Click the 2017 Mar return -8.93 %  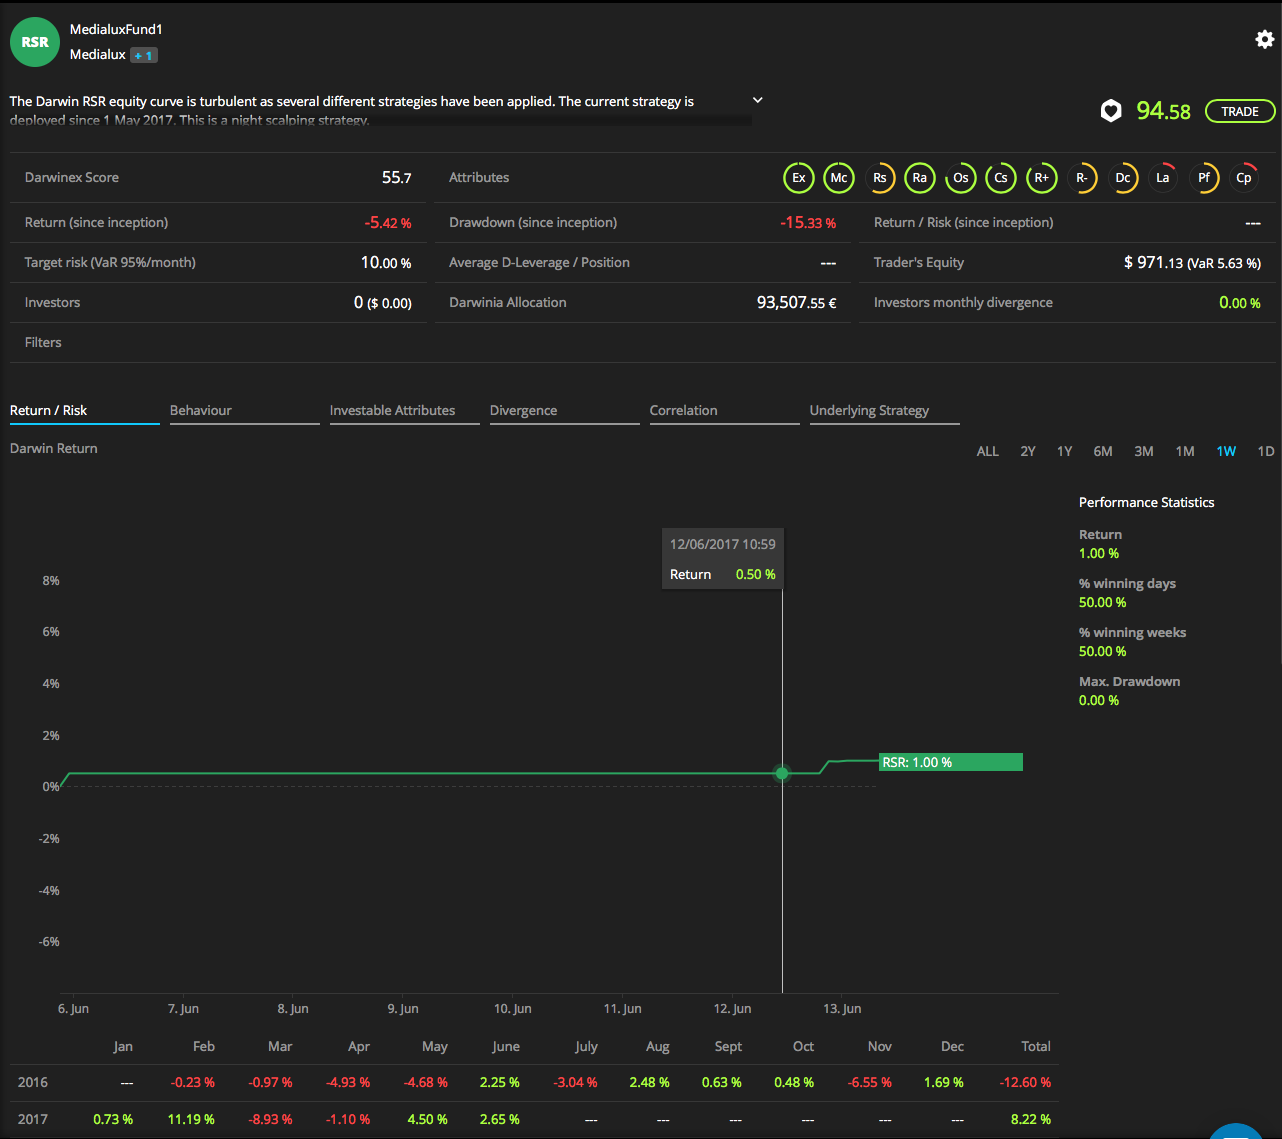(x=270, y=1119)
